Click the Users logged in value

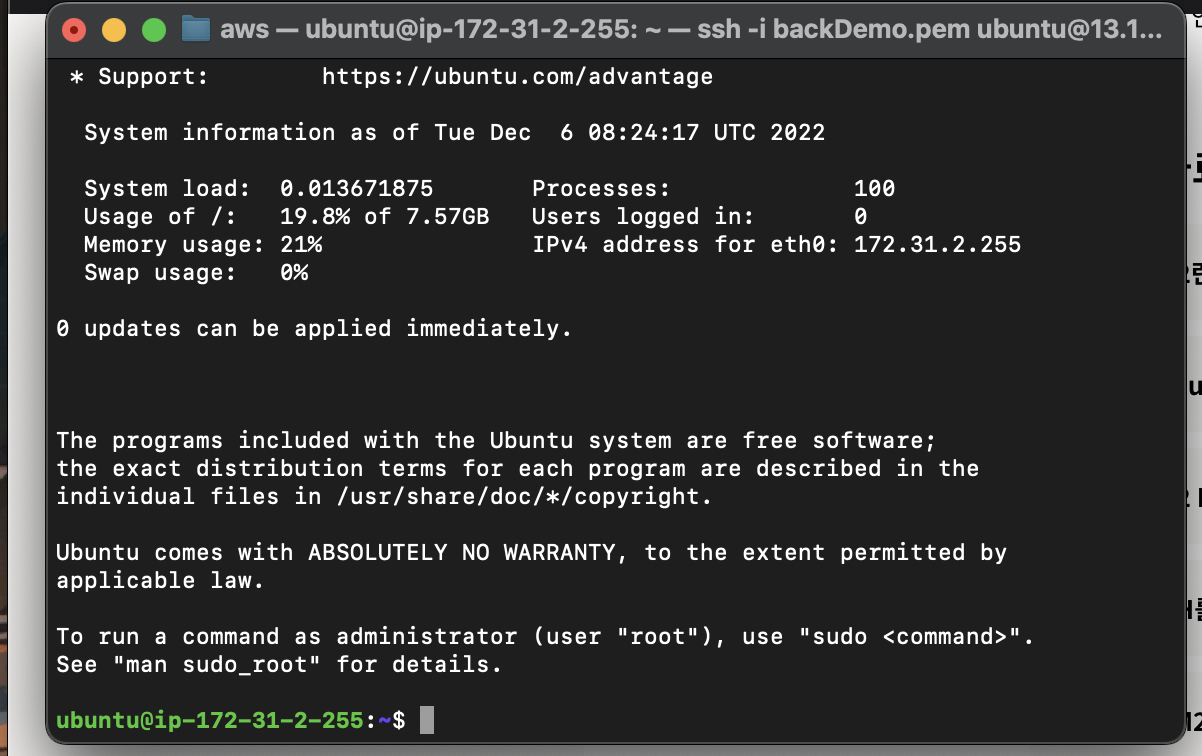point(860,216)
